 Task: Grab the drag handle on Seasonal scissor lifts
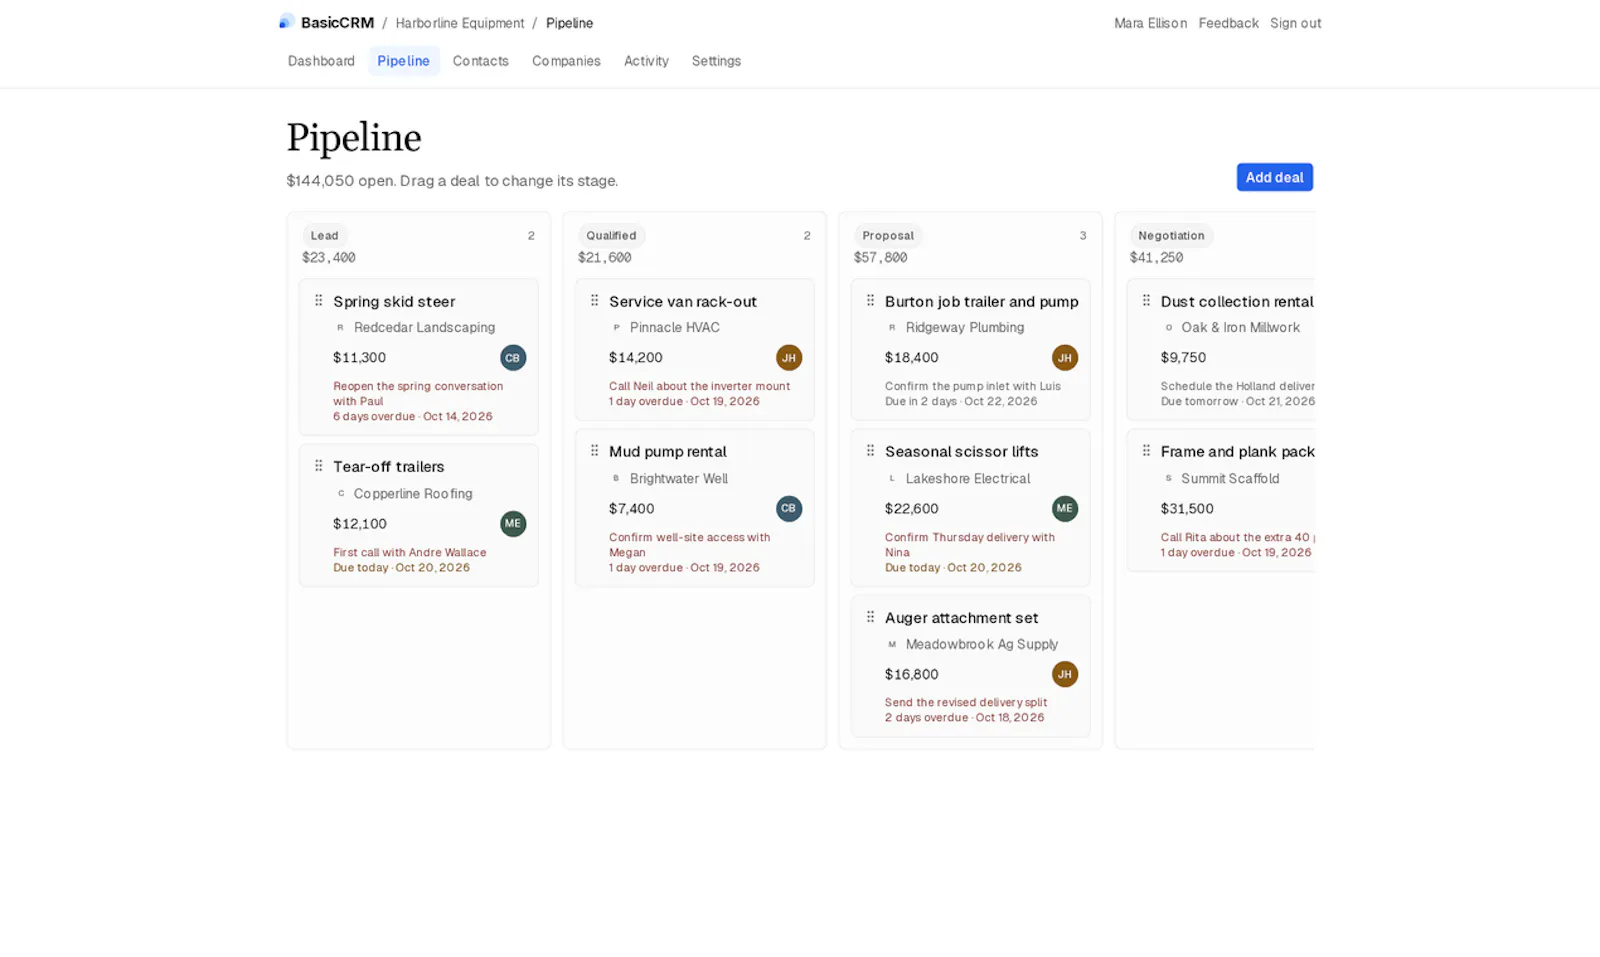click(871, 451)
